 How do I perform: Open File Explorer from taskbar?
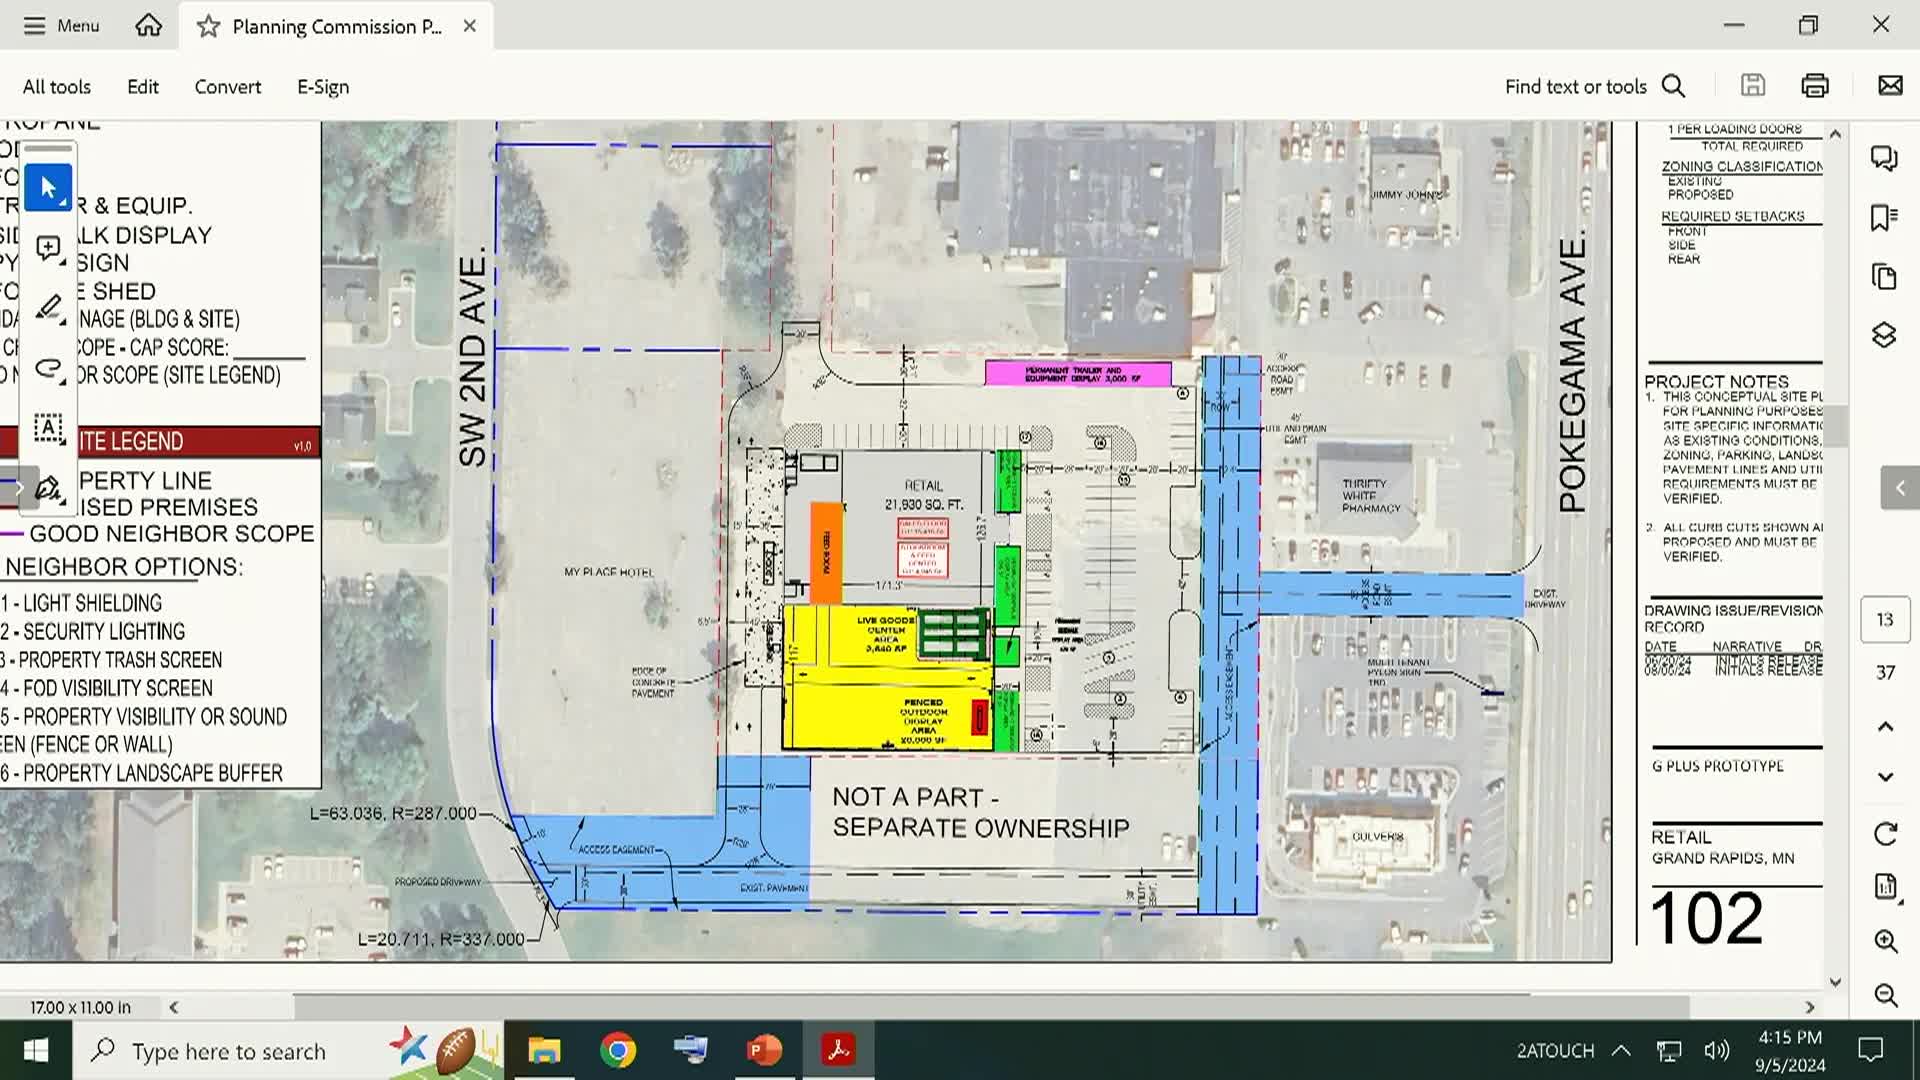tap(544, 1051)
